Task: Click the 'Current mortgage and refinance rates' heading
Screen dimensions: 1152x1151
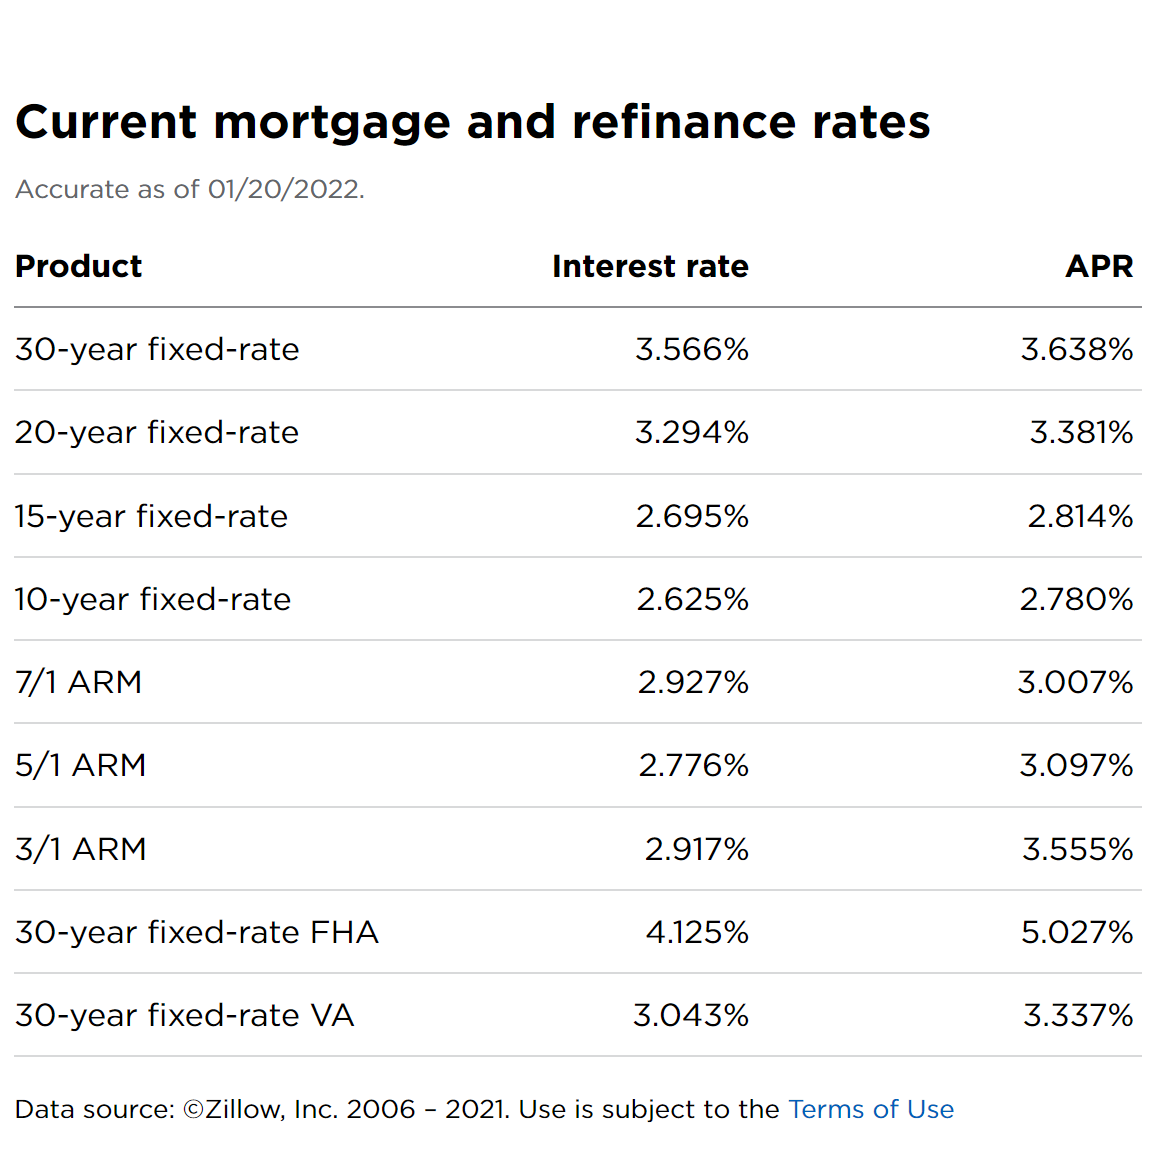Action: coord(473,122)
